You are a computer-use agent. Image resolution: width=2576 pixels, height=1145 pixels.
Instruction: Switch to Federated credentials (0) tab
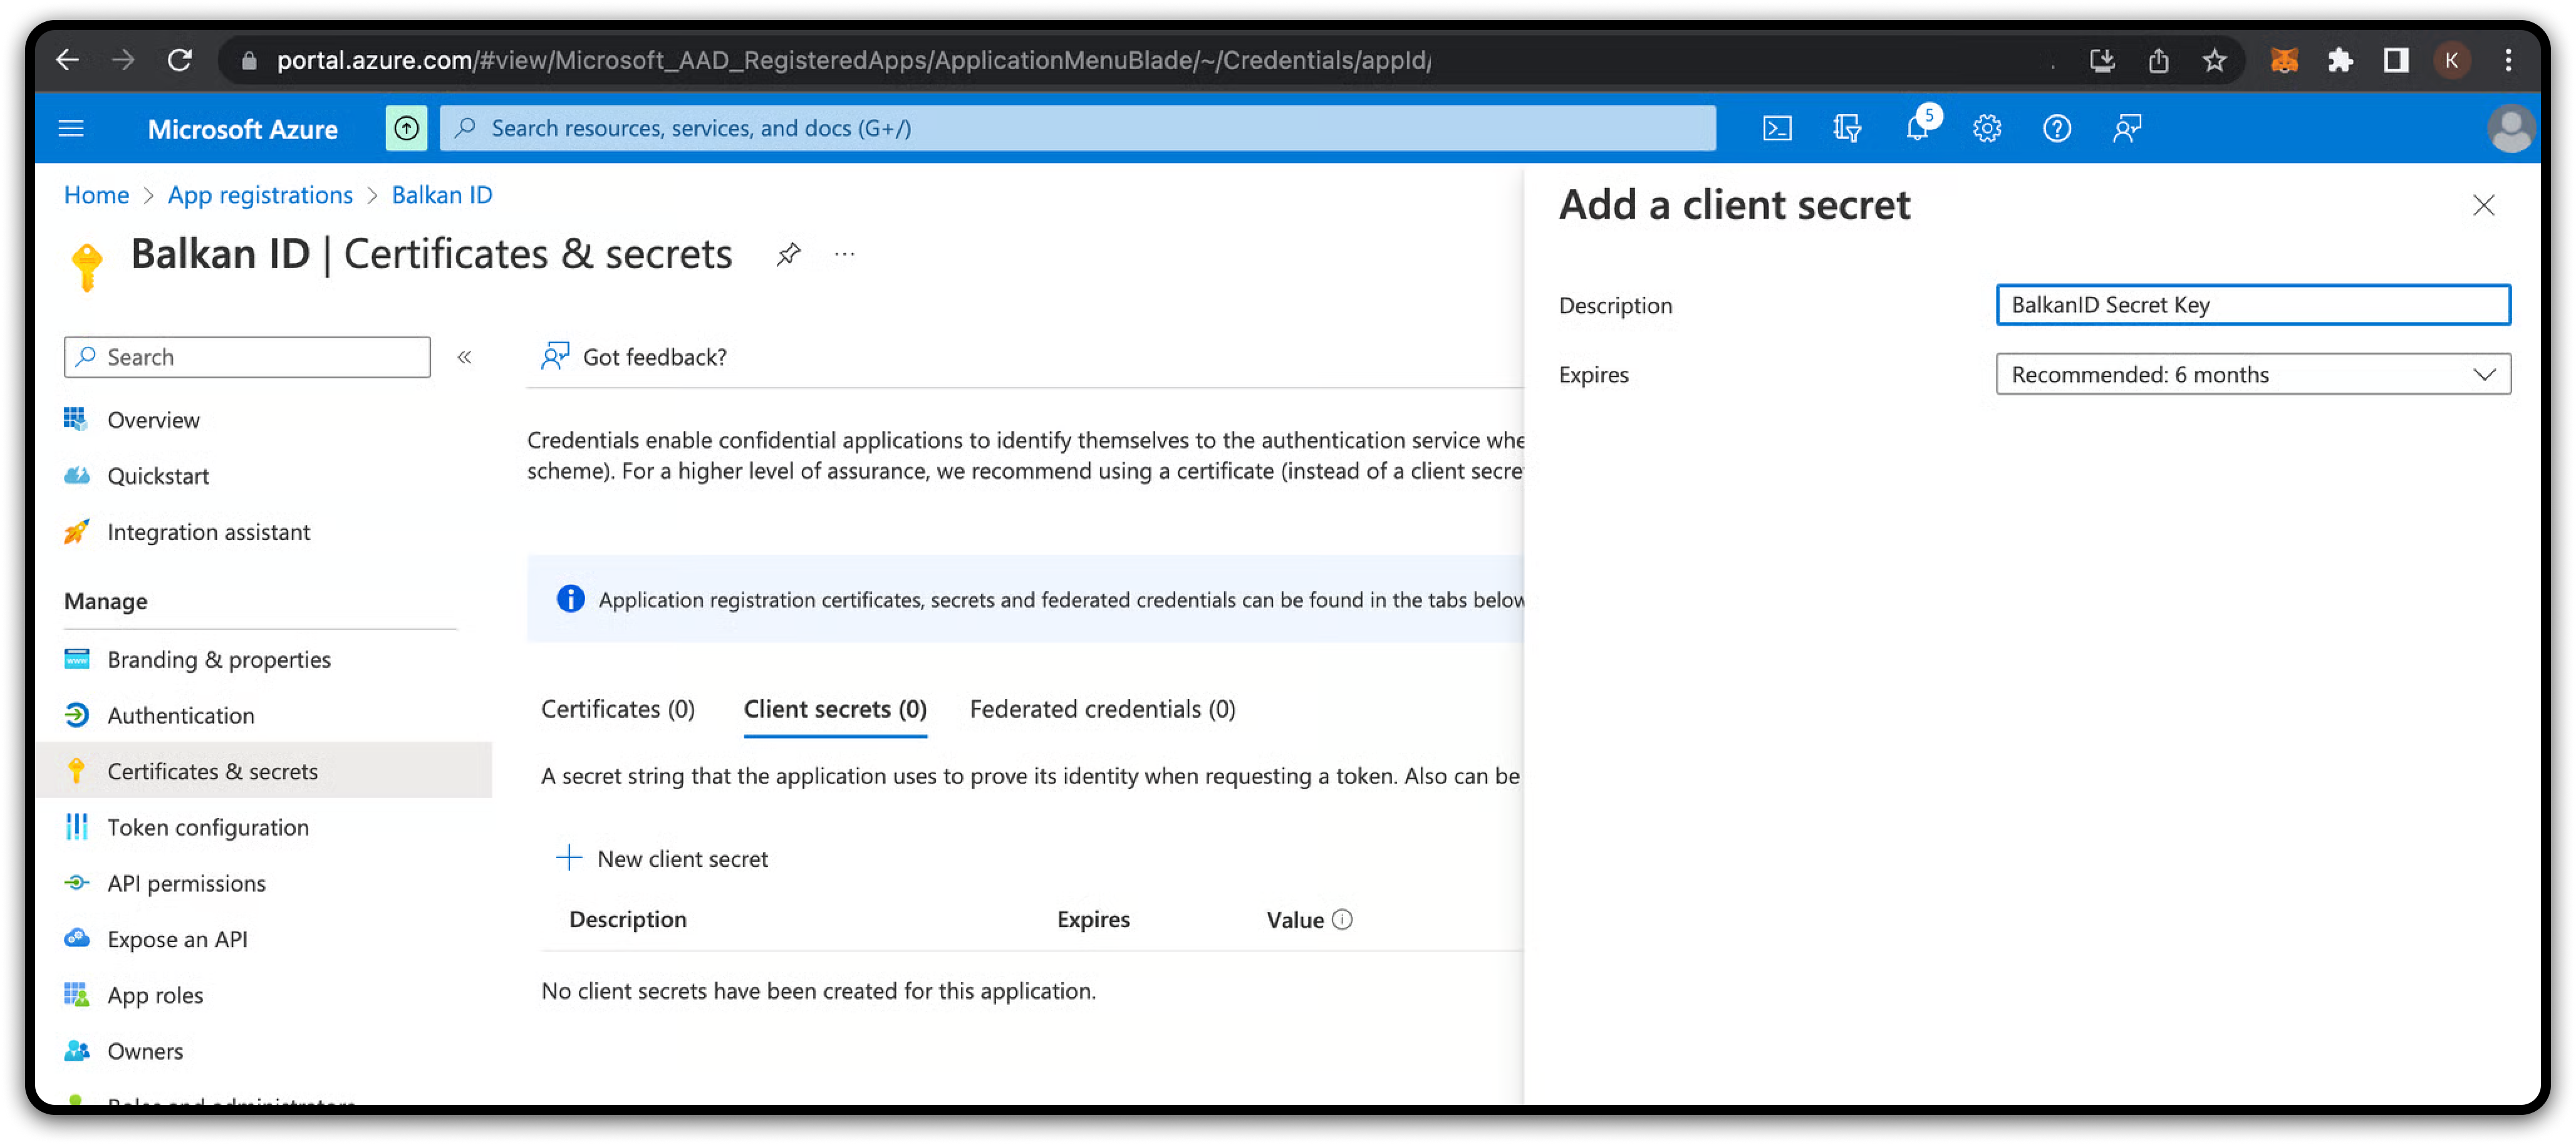pyautogui.click(x=1102, y=709)
